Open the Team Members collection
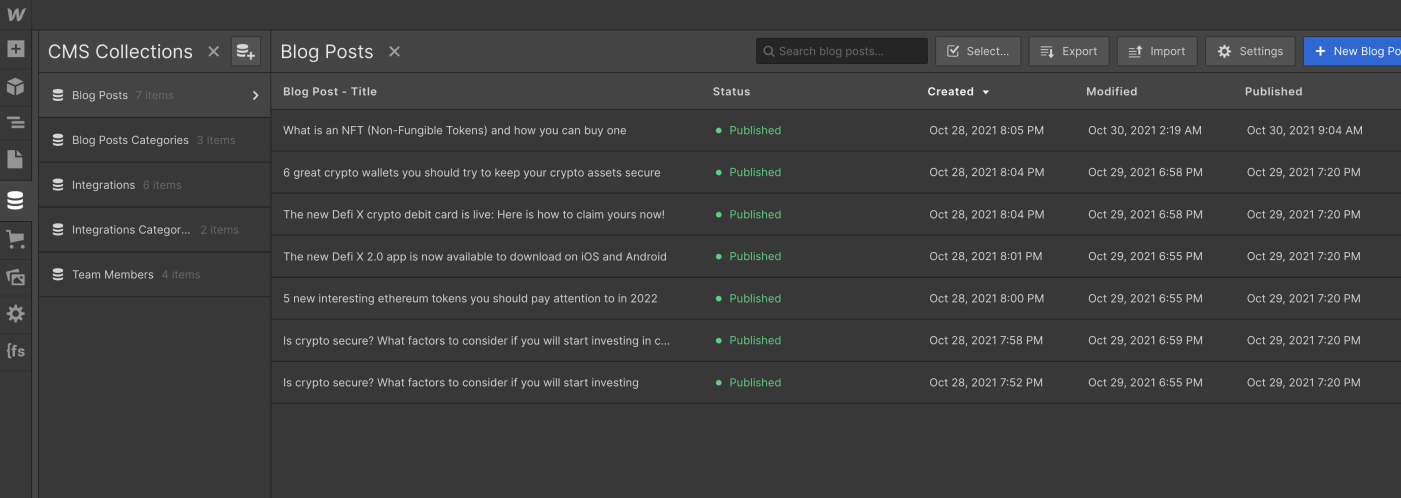Viewport: 1401px width, 498px height. (x=155, y=274)
